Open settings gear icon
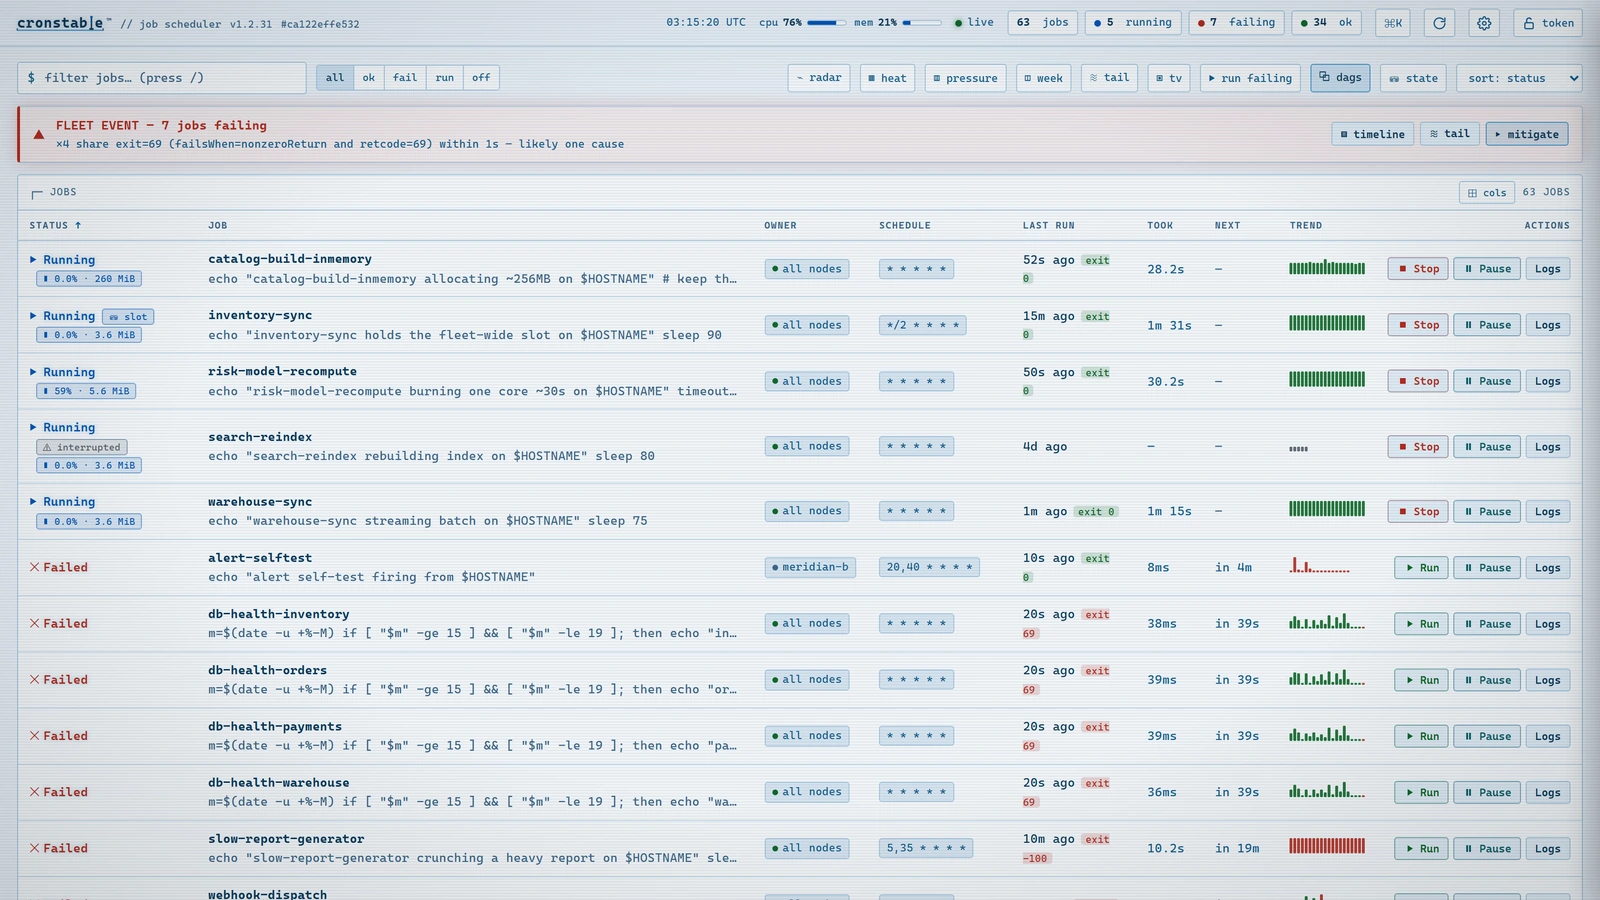The width and height of the screenshot is (1600, 900). [1484, 23]
